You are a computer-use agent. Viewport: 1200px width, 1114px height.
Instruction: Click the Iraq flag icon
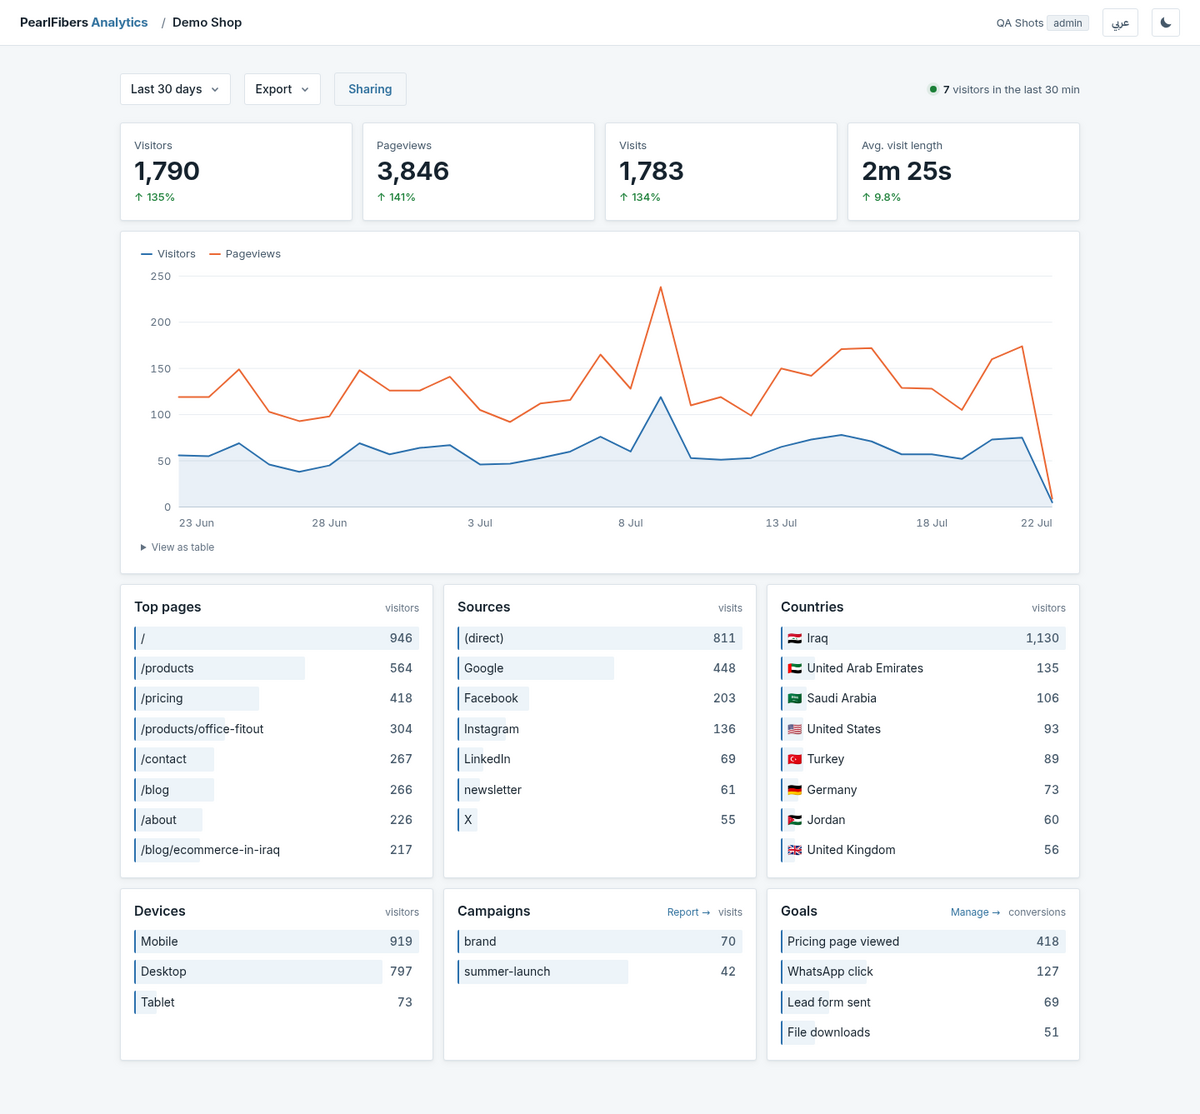pyautogui.click(x=794, y=638)
